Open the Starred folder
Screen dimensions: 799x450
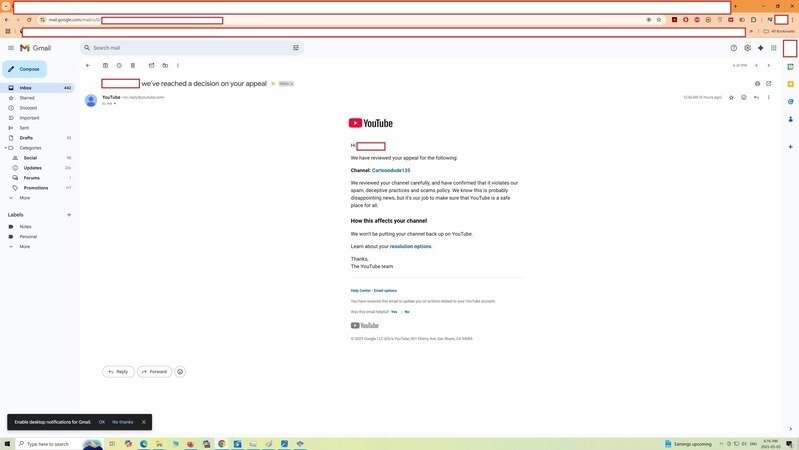(x=27, y=98)
